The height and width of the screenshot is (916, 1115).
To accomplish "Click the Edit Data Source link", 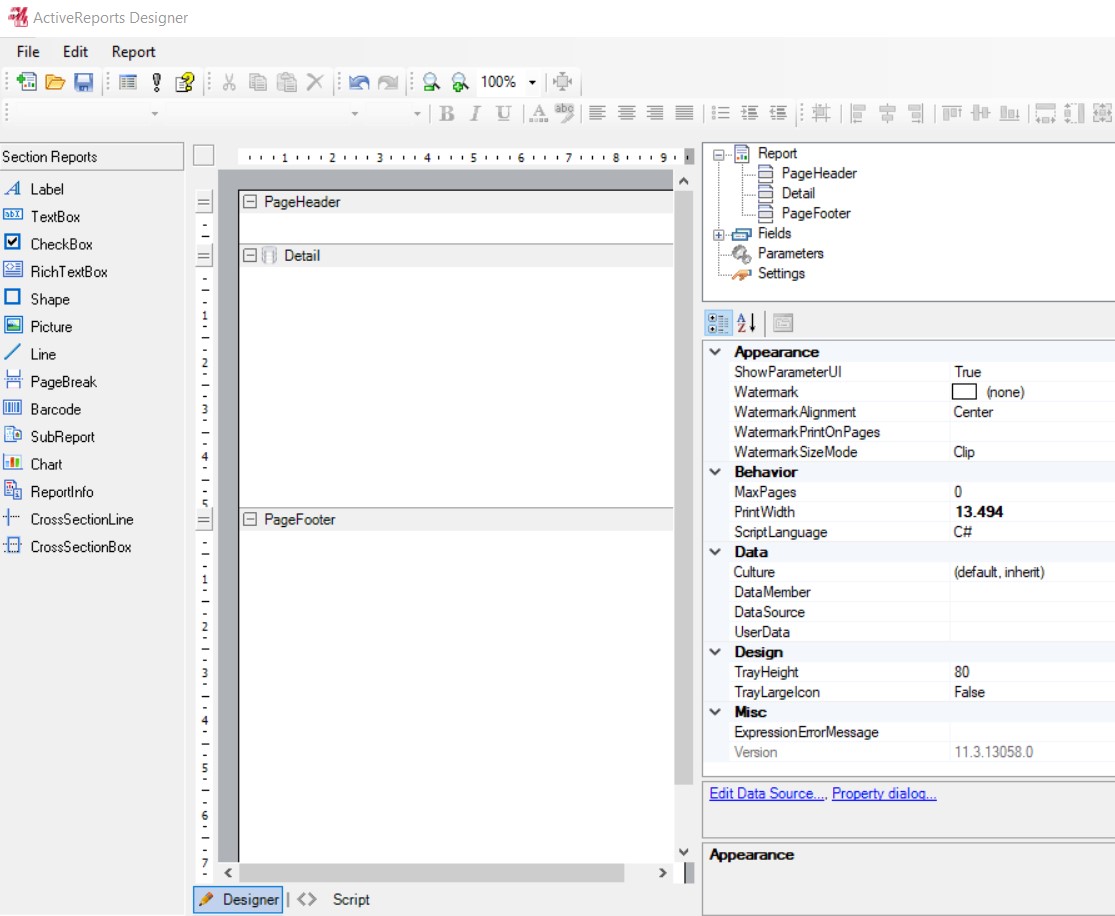I will (x=767, y=794).
